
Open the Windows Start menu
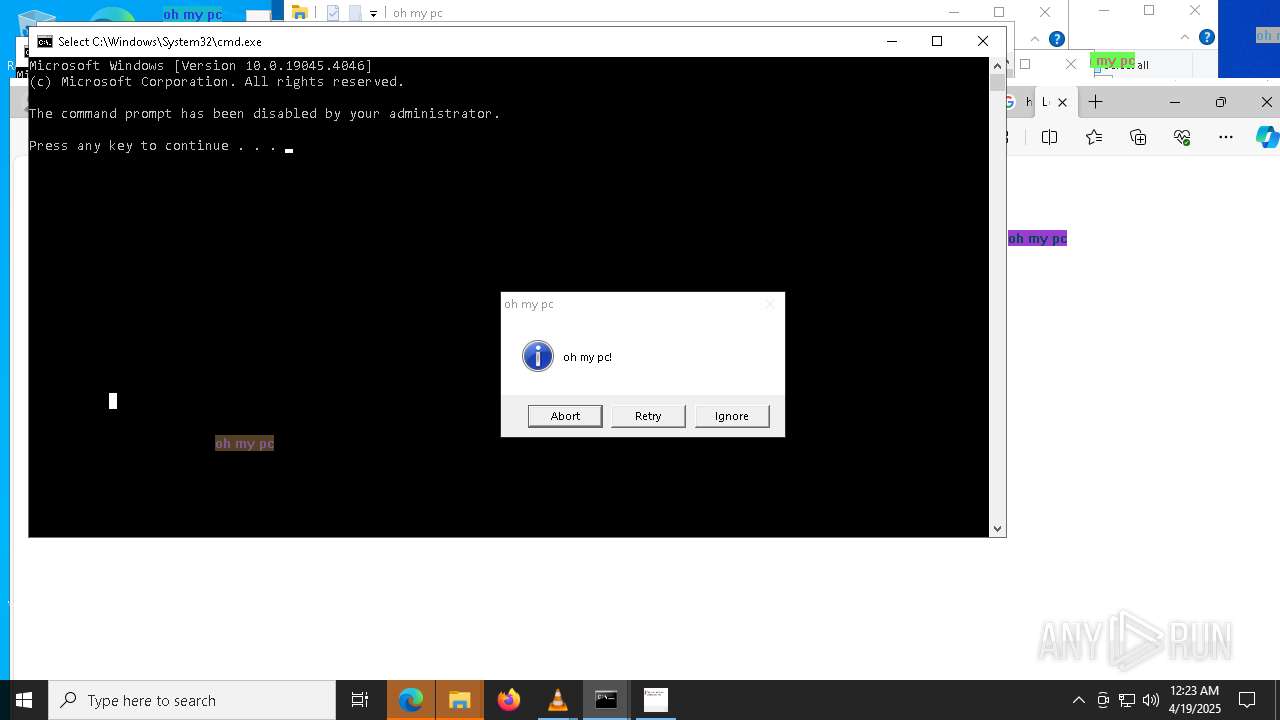coord(24,700)
